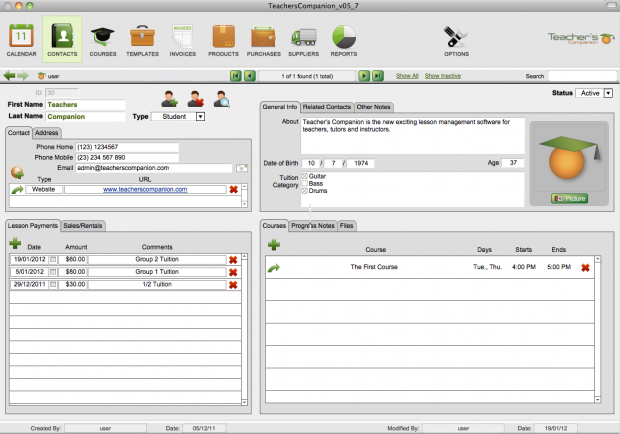Click the About description text box
This screenshot has width=620, height=434.
tap(413, 136)
